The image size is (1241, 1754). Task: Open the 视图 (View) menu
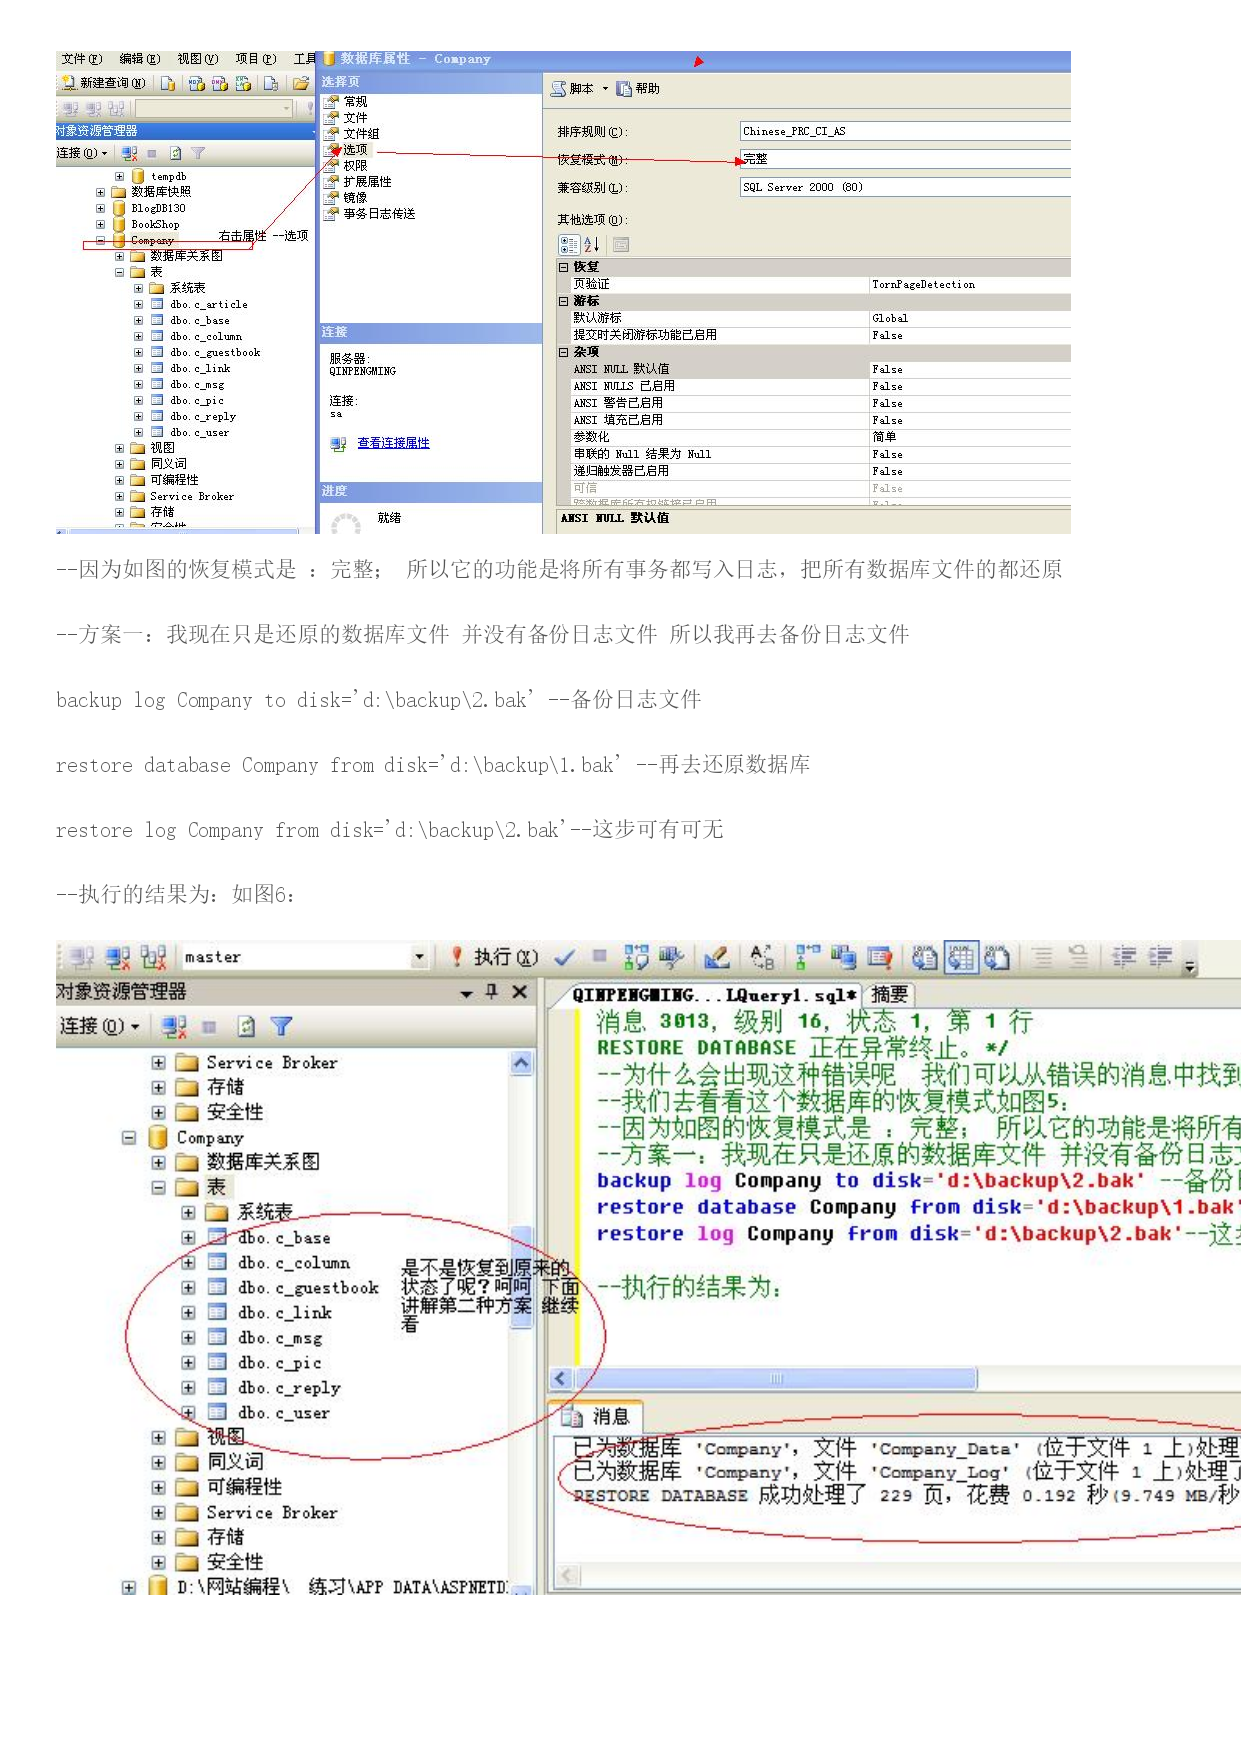point(197,59)
